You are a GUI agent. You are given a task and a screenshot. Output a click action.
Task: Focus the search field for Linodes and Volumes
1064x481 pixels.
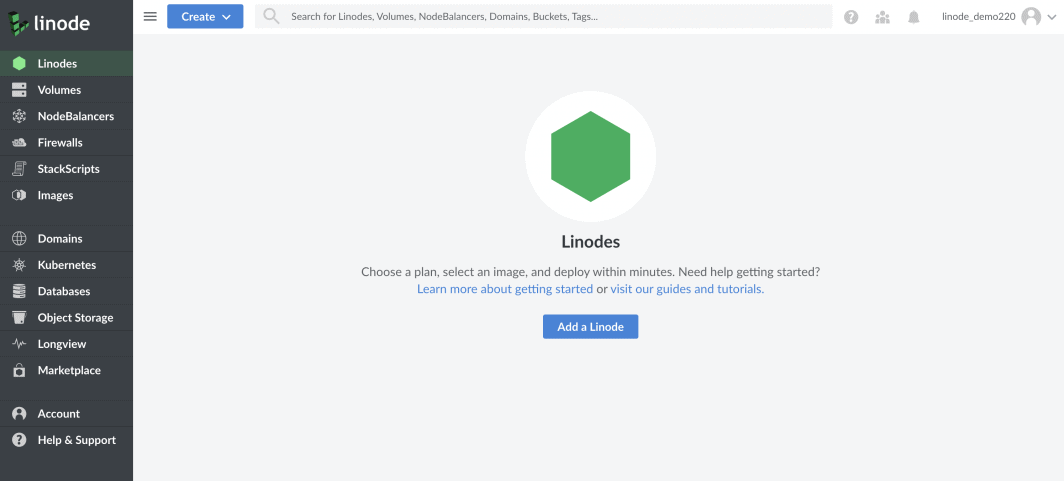(x=550, y=17)
